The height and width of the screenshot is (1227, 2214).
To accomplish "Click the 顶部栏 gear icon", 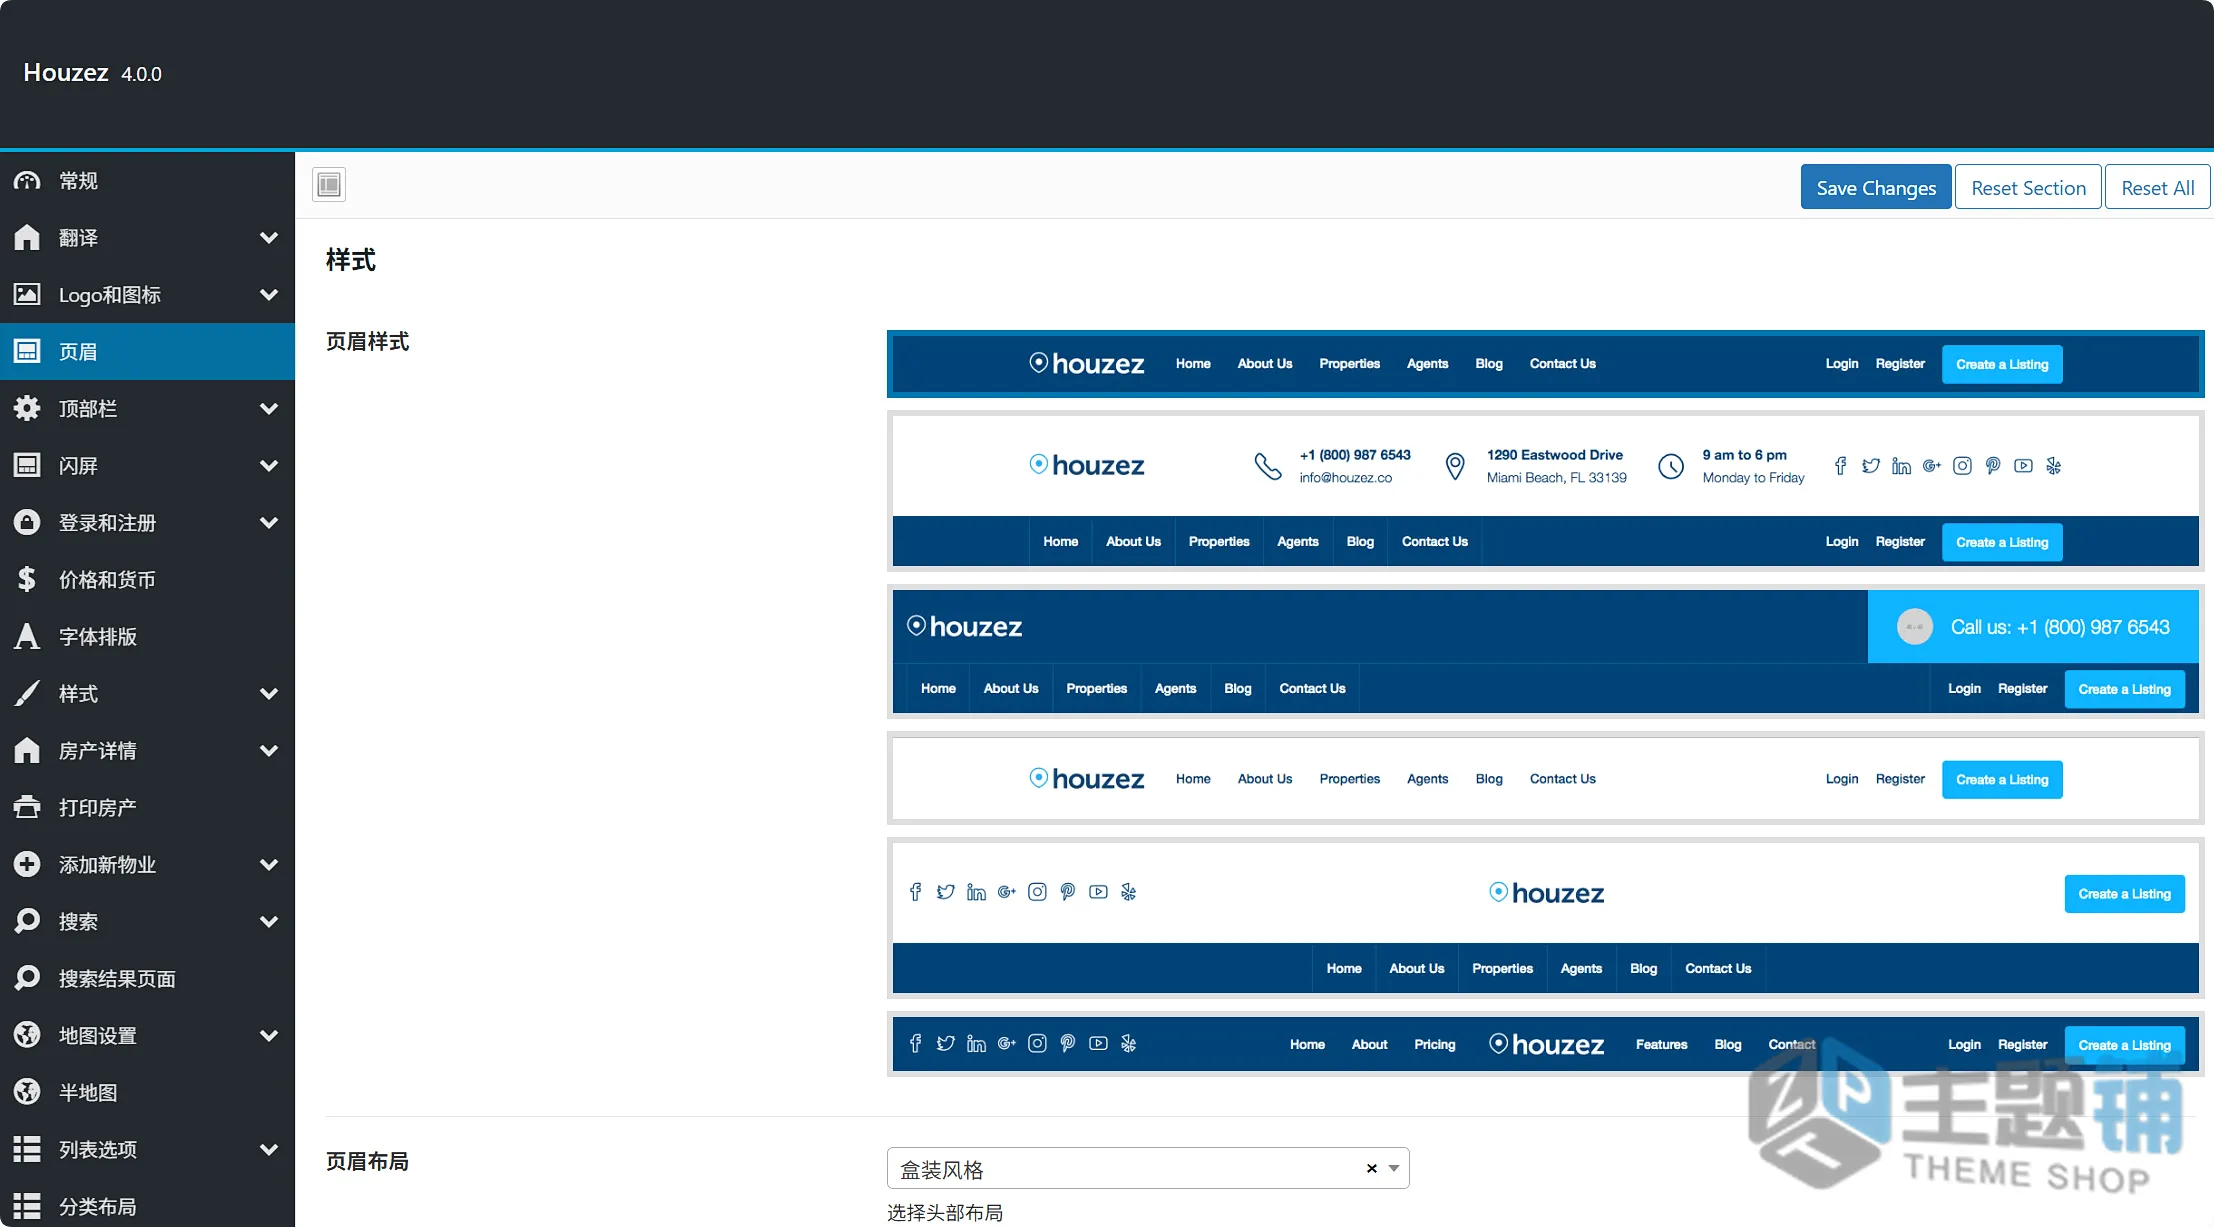I will [x=27, y=409].
